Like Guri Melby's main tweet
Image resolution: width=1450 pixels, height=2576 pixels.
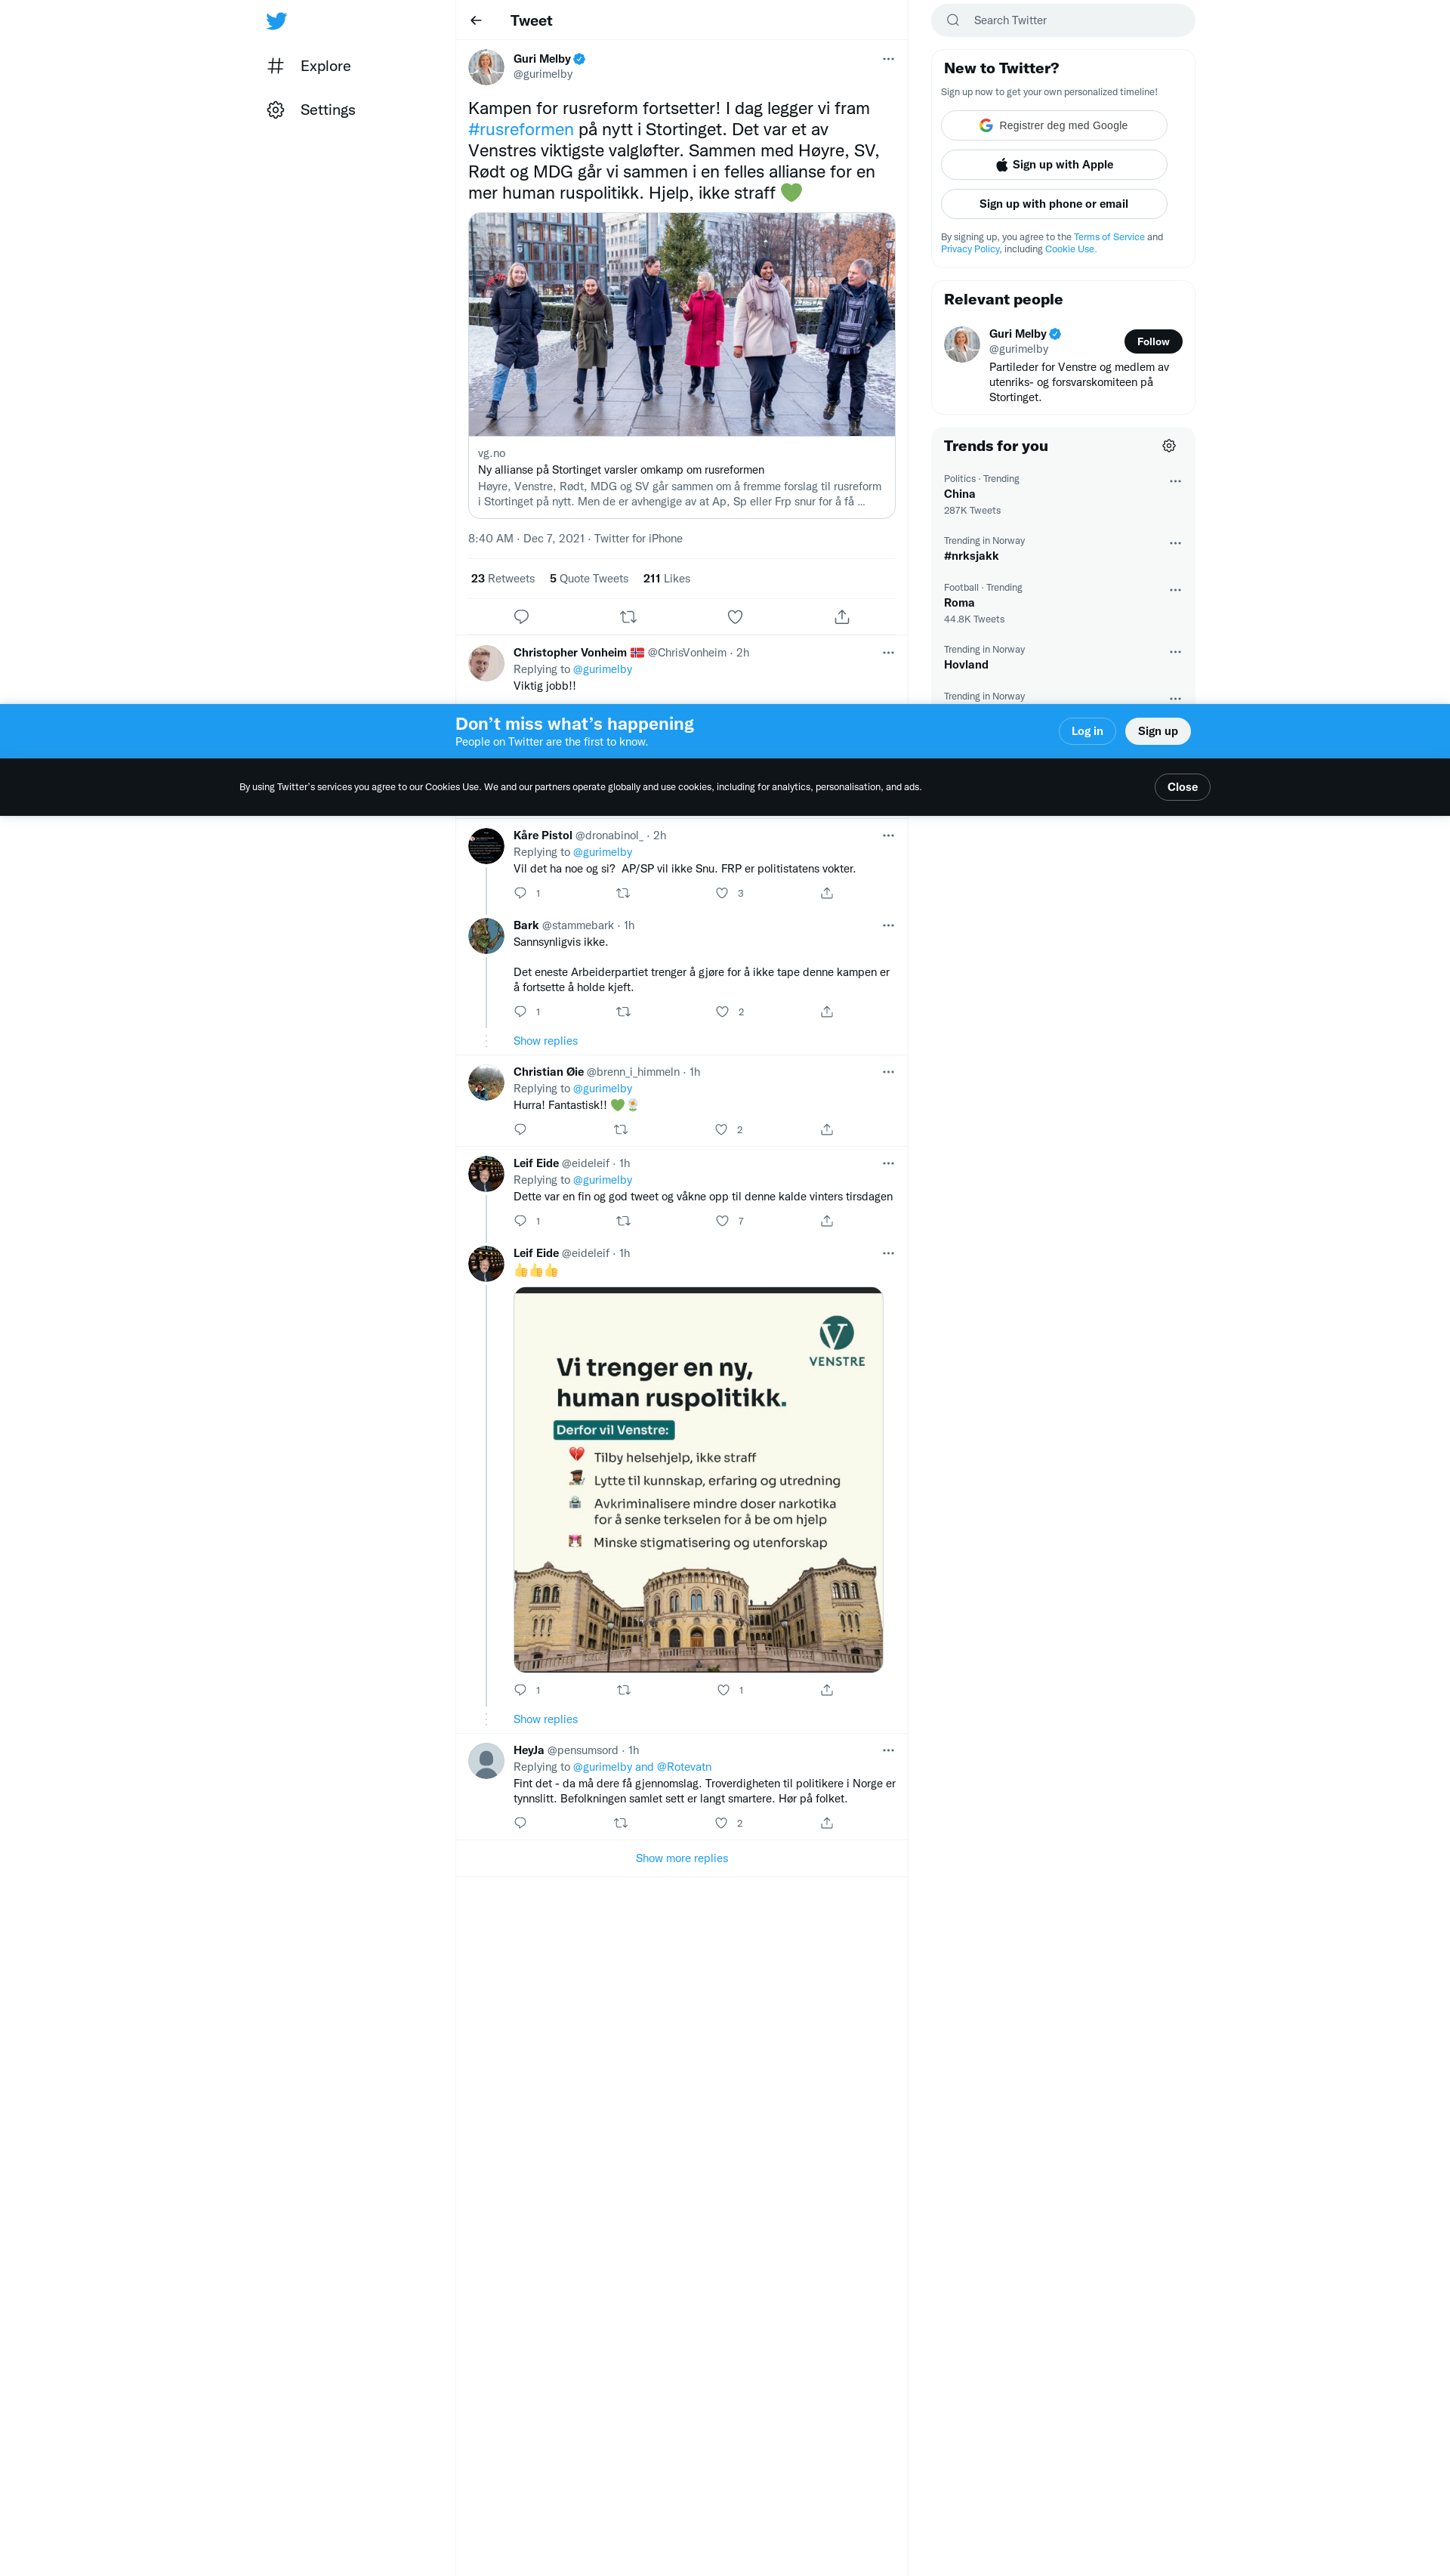tap(735, 617)
